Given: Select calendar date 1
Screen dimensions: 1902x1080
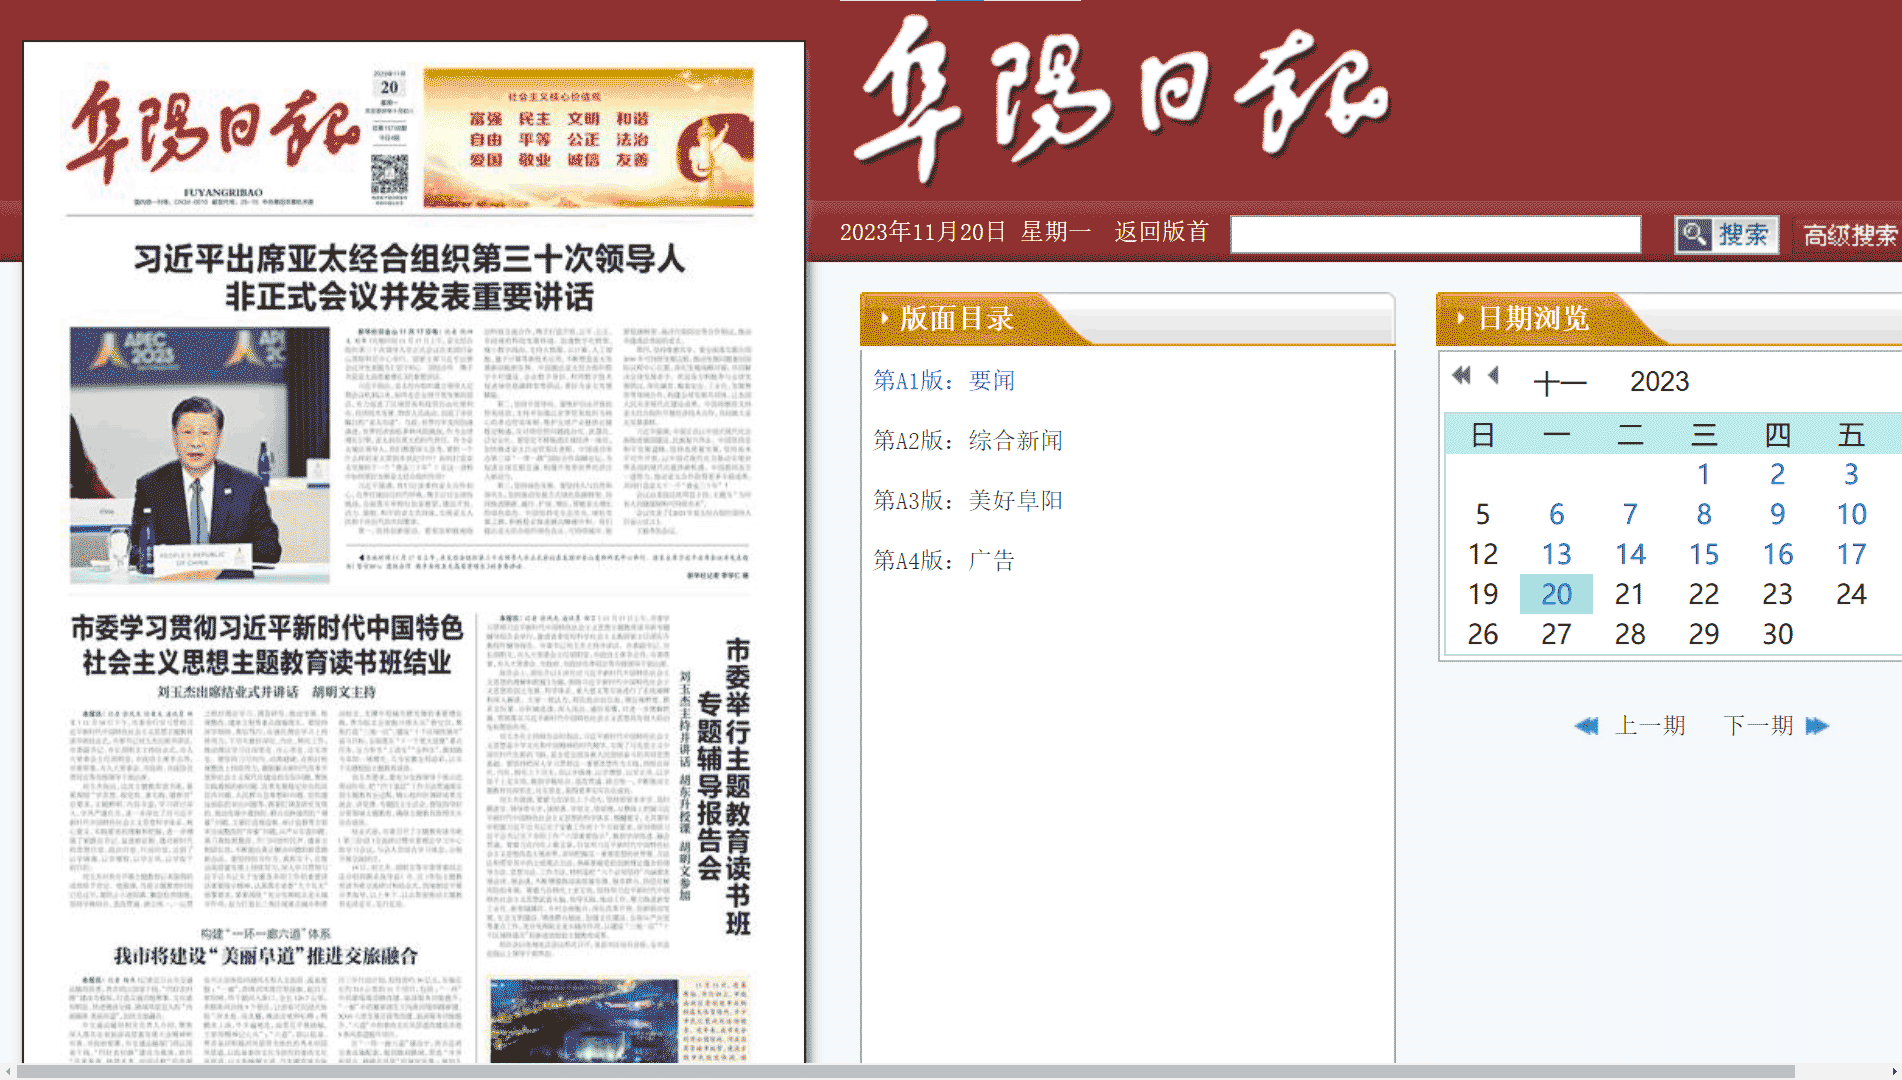Looking at the screenshot, I should point(1704,474).
